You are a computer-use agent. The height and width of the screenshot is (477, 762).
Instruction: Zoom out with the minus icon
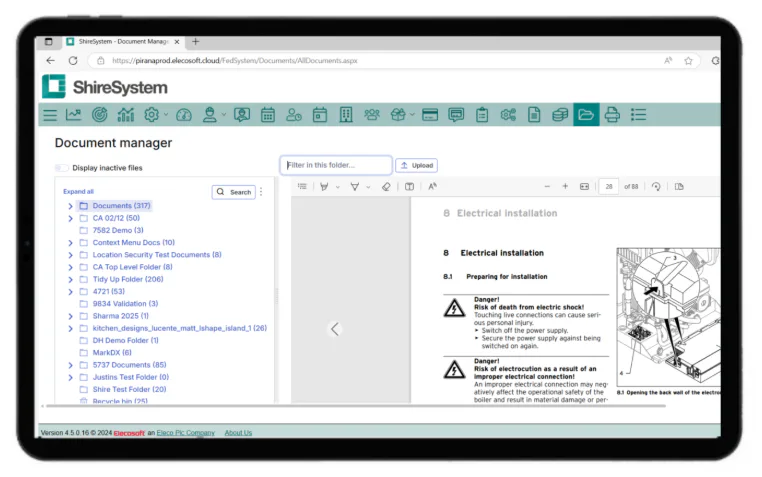pyautogui.click(x=547, y=187)
